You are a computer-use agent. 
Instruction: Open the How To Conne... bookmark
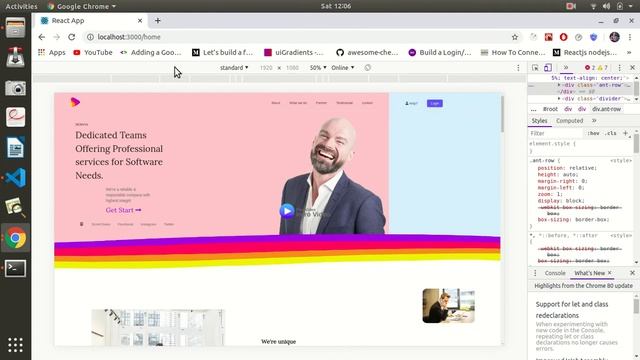click(513, 52)
